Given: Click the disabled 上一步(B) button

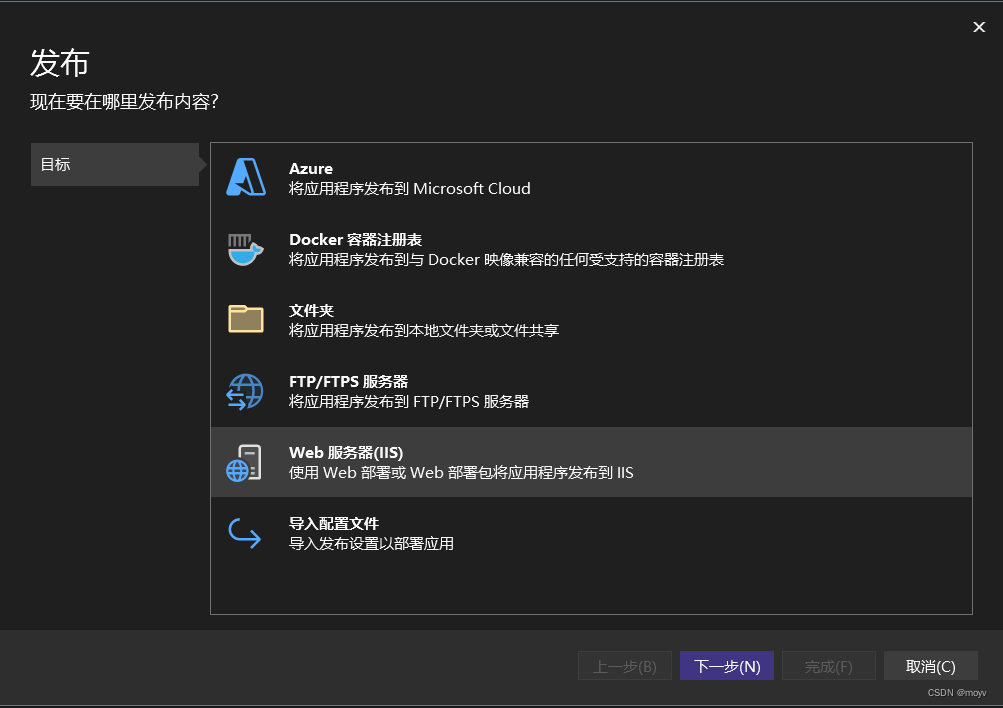Looking at the screenshot, I should [625, 666].
